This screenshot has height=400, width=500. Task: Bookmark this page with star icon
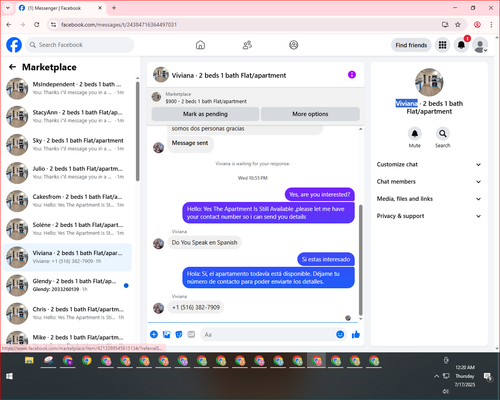458,25
